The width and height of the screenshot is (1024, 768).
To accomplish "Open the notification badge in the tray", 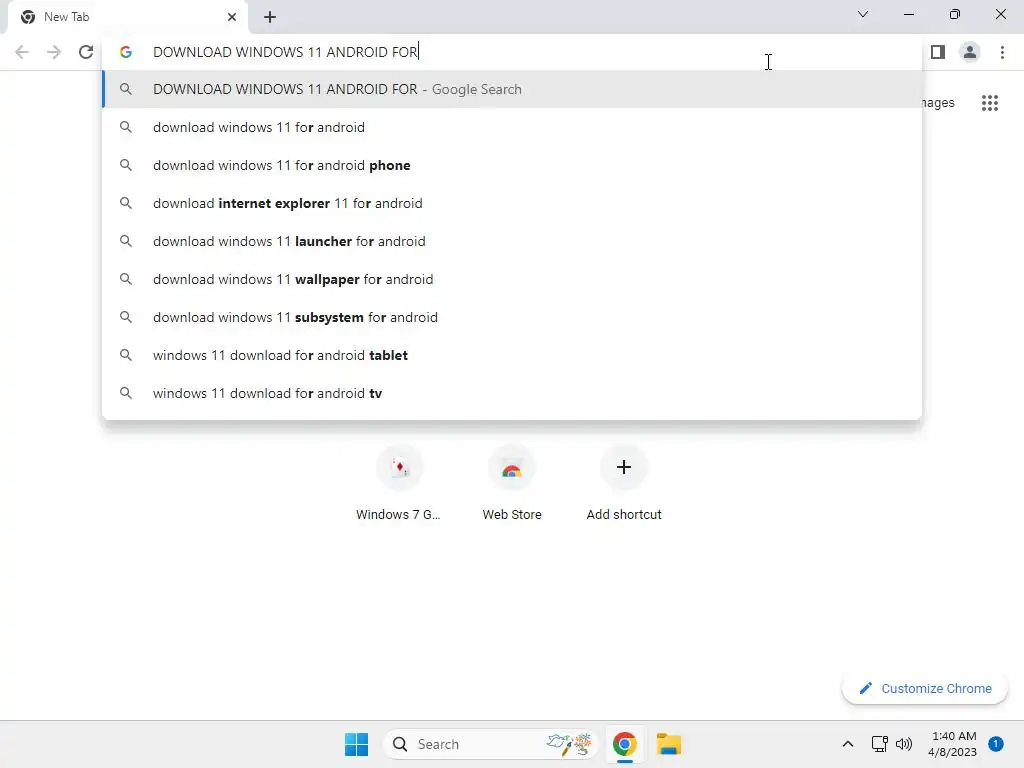I will coord(996,744).
